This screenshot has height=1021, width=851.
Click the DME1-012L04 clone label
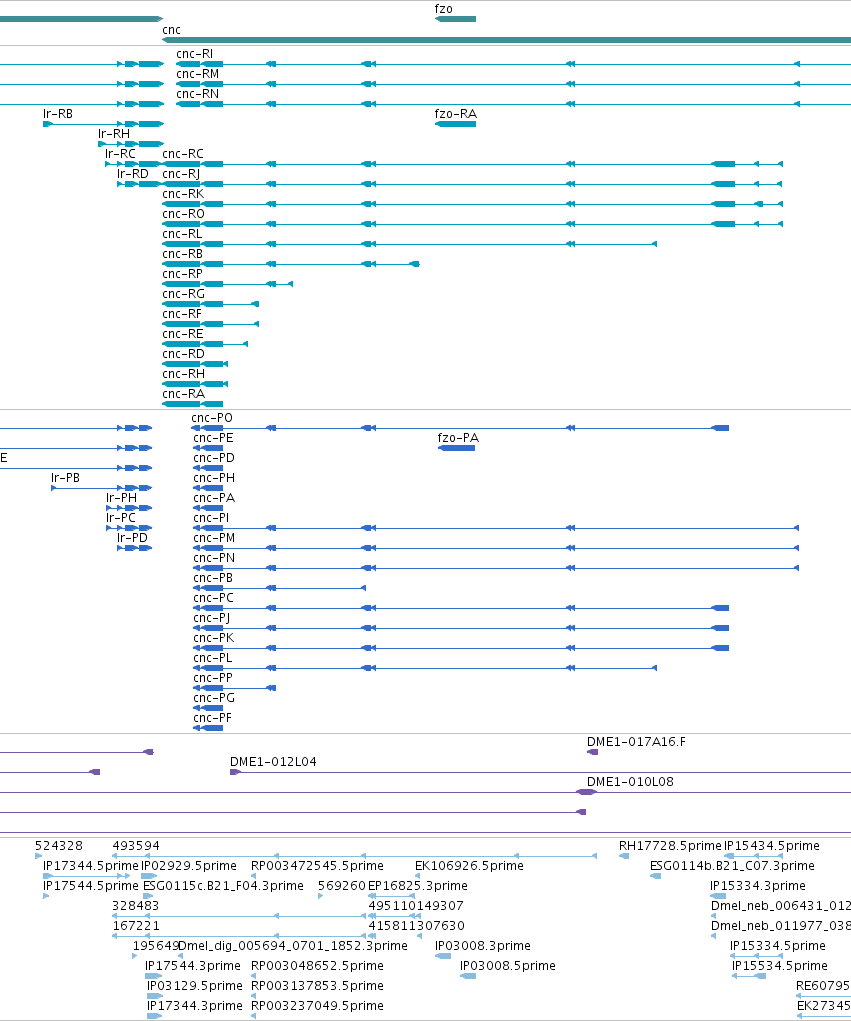[x=273, y=762]
